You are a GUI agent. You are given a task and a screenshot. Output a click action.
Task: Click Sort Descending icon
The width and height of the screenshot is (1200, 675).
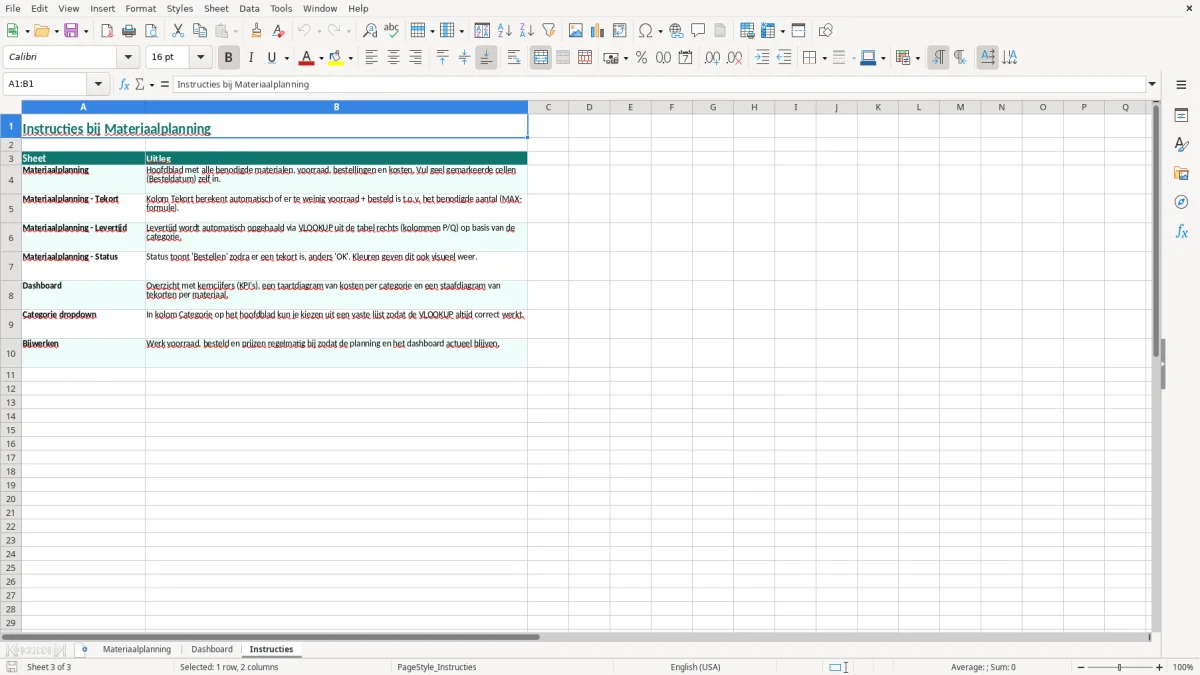tap(527, 31)
